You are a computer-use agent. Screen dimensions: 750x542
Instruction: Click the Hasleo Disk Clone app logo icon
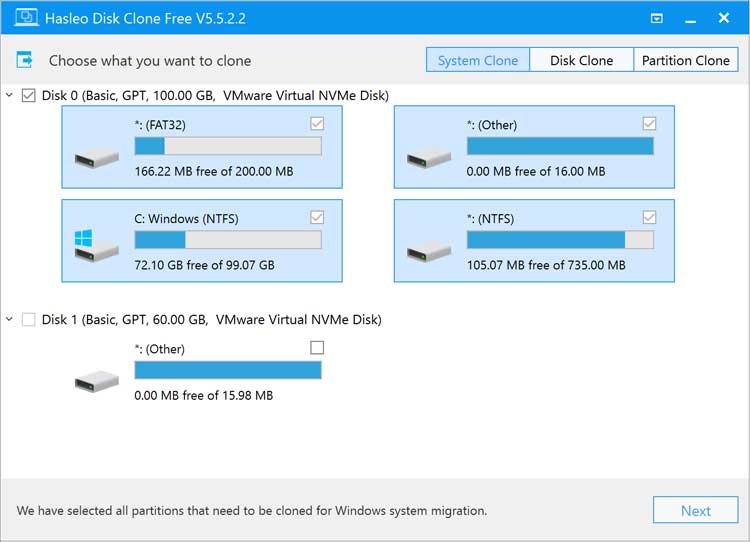pos(26,18)
